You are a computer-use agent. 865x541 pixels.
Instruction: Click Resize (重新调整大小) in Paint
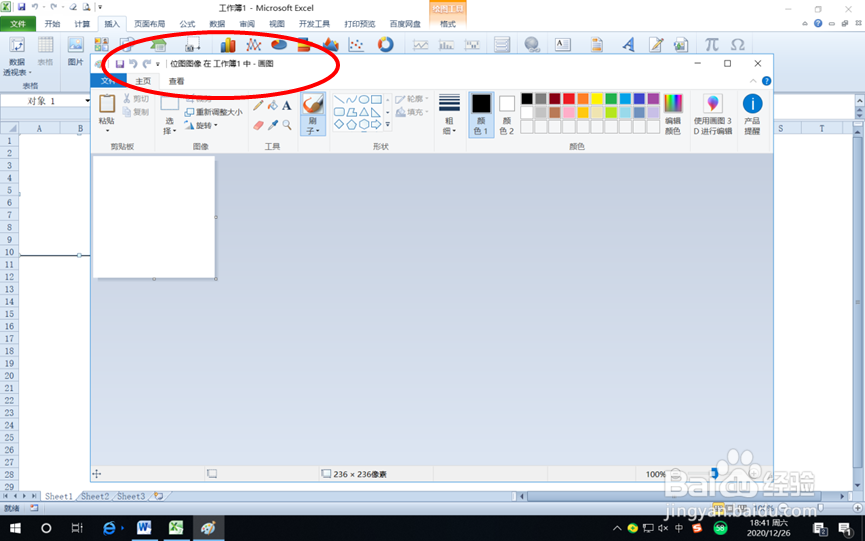pos(213,112)
